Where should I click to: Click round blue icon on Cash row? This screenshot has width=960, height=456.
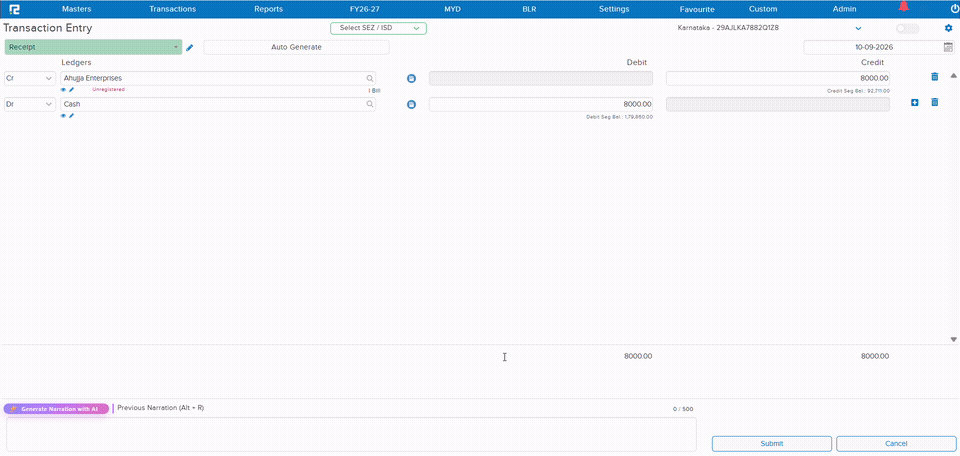[x=411, y=105]
